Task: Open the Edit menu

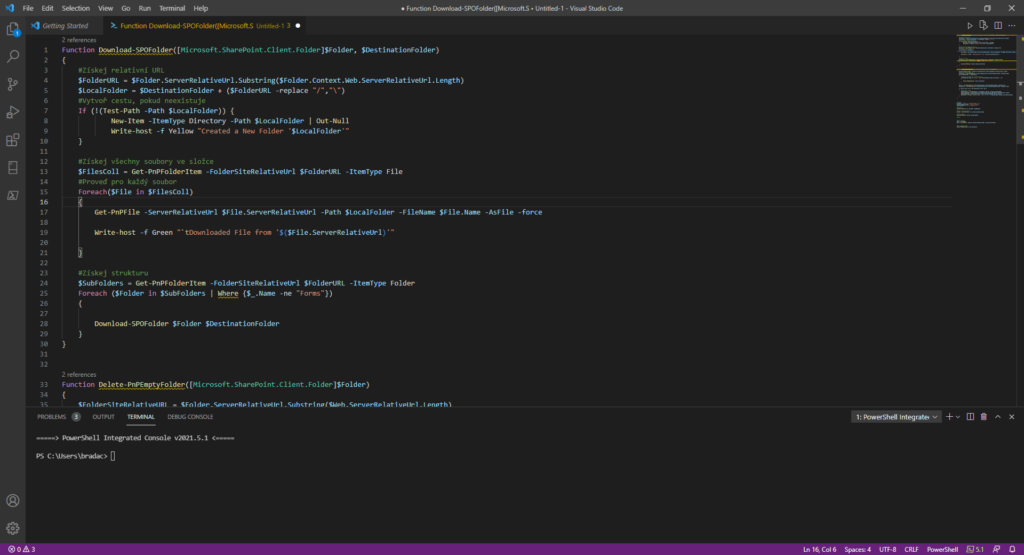Action: click(48, 8)
